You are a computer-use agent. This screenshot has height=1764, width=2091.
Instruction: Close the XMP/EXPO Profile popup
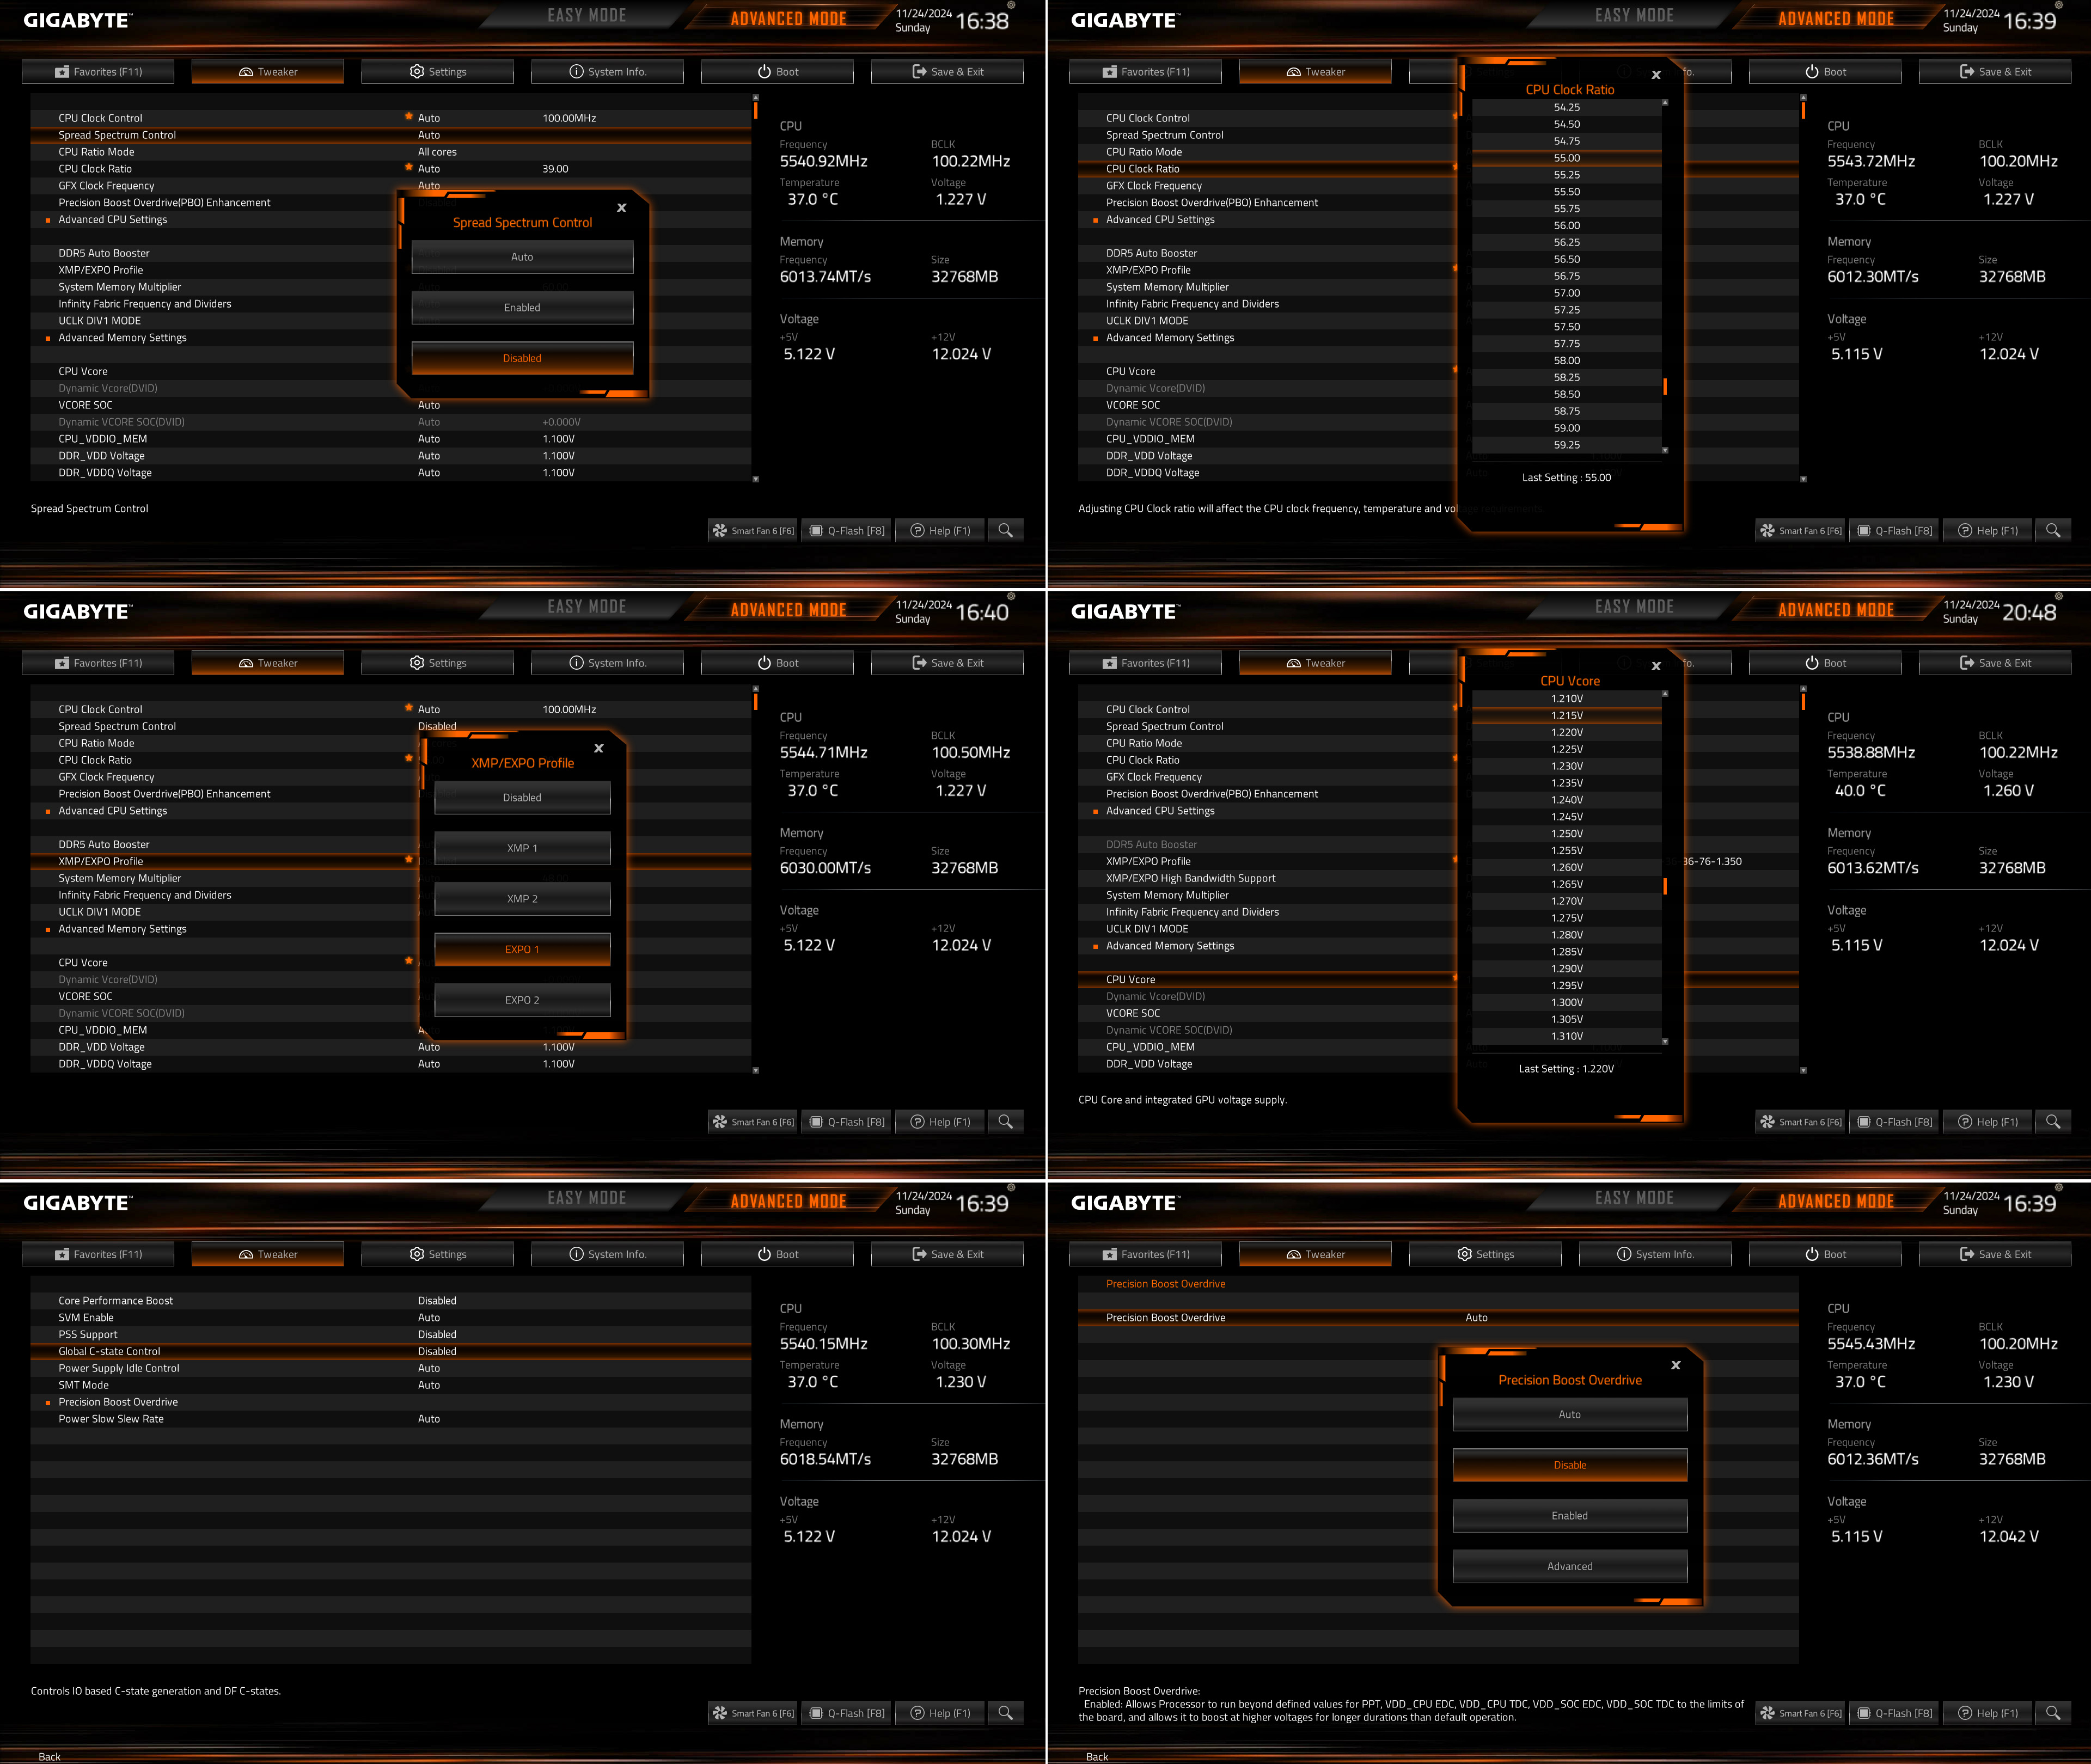(598, 748)
